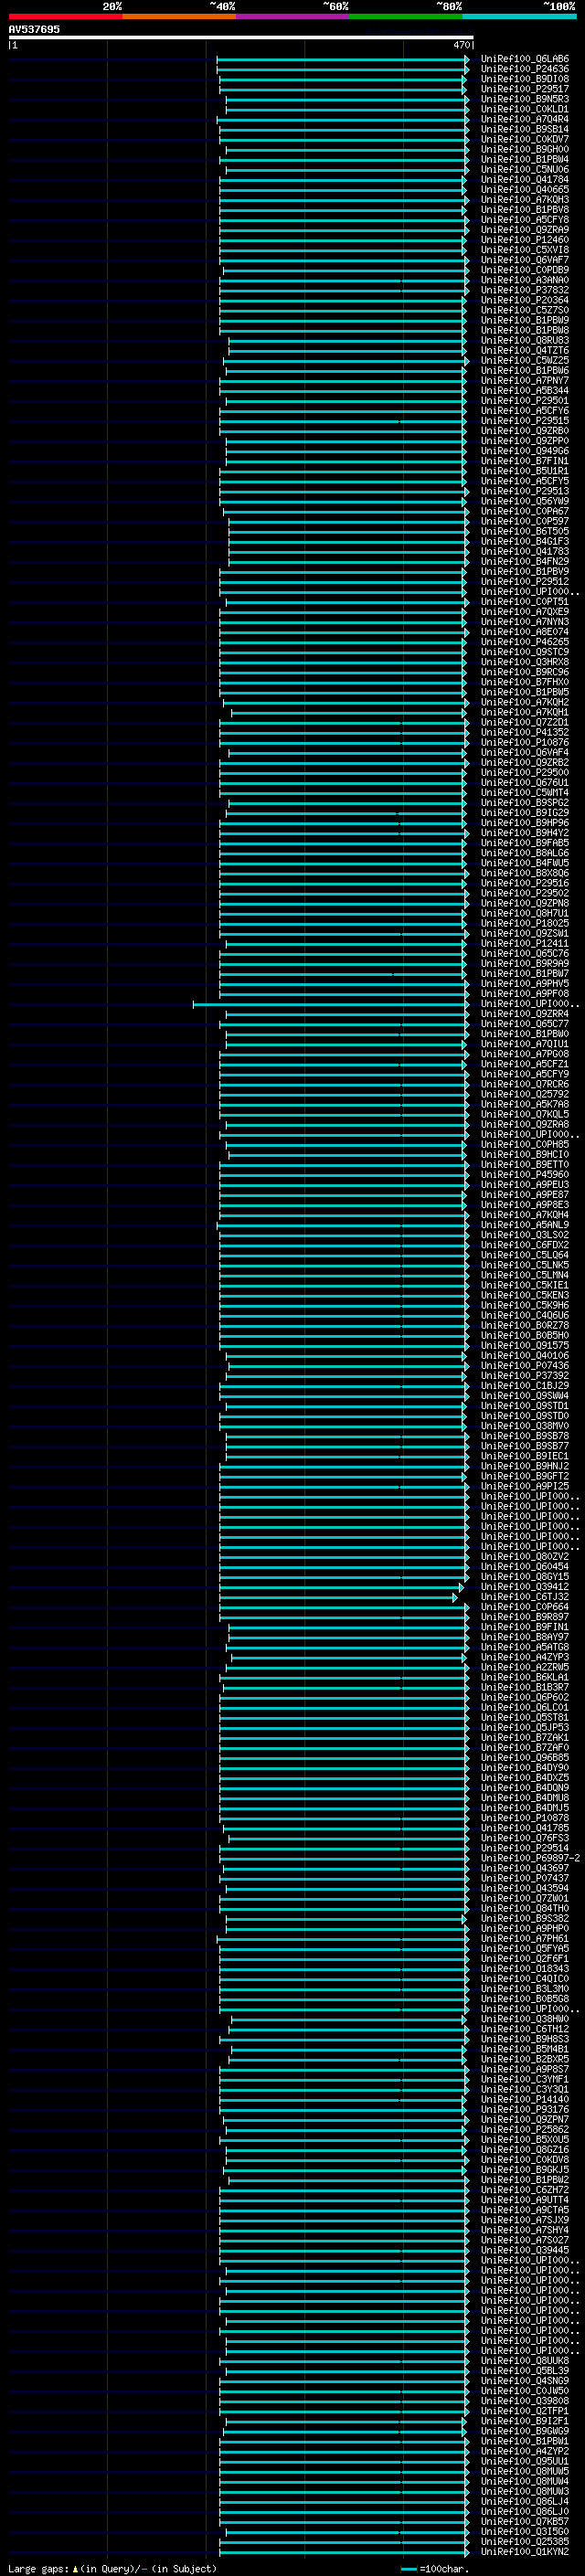The image size is (585, 2576).
Task: Select hit UniRef100_Q40106
Action: coord(525,1356)
